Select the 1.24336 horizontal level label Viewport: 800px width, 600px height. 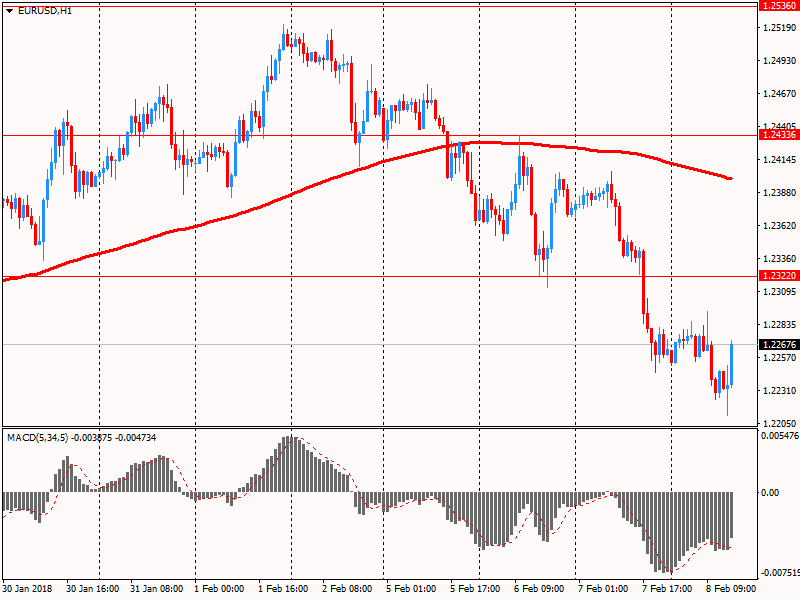(x=779, y=135)
